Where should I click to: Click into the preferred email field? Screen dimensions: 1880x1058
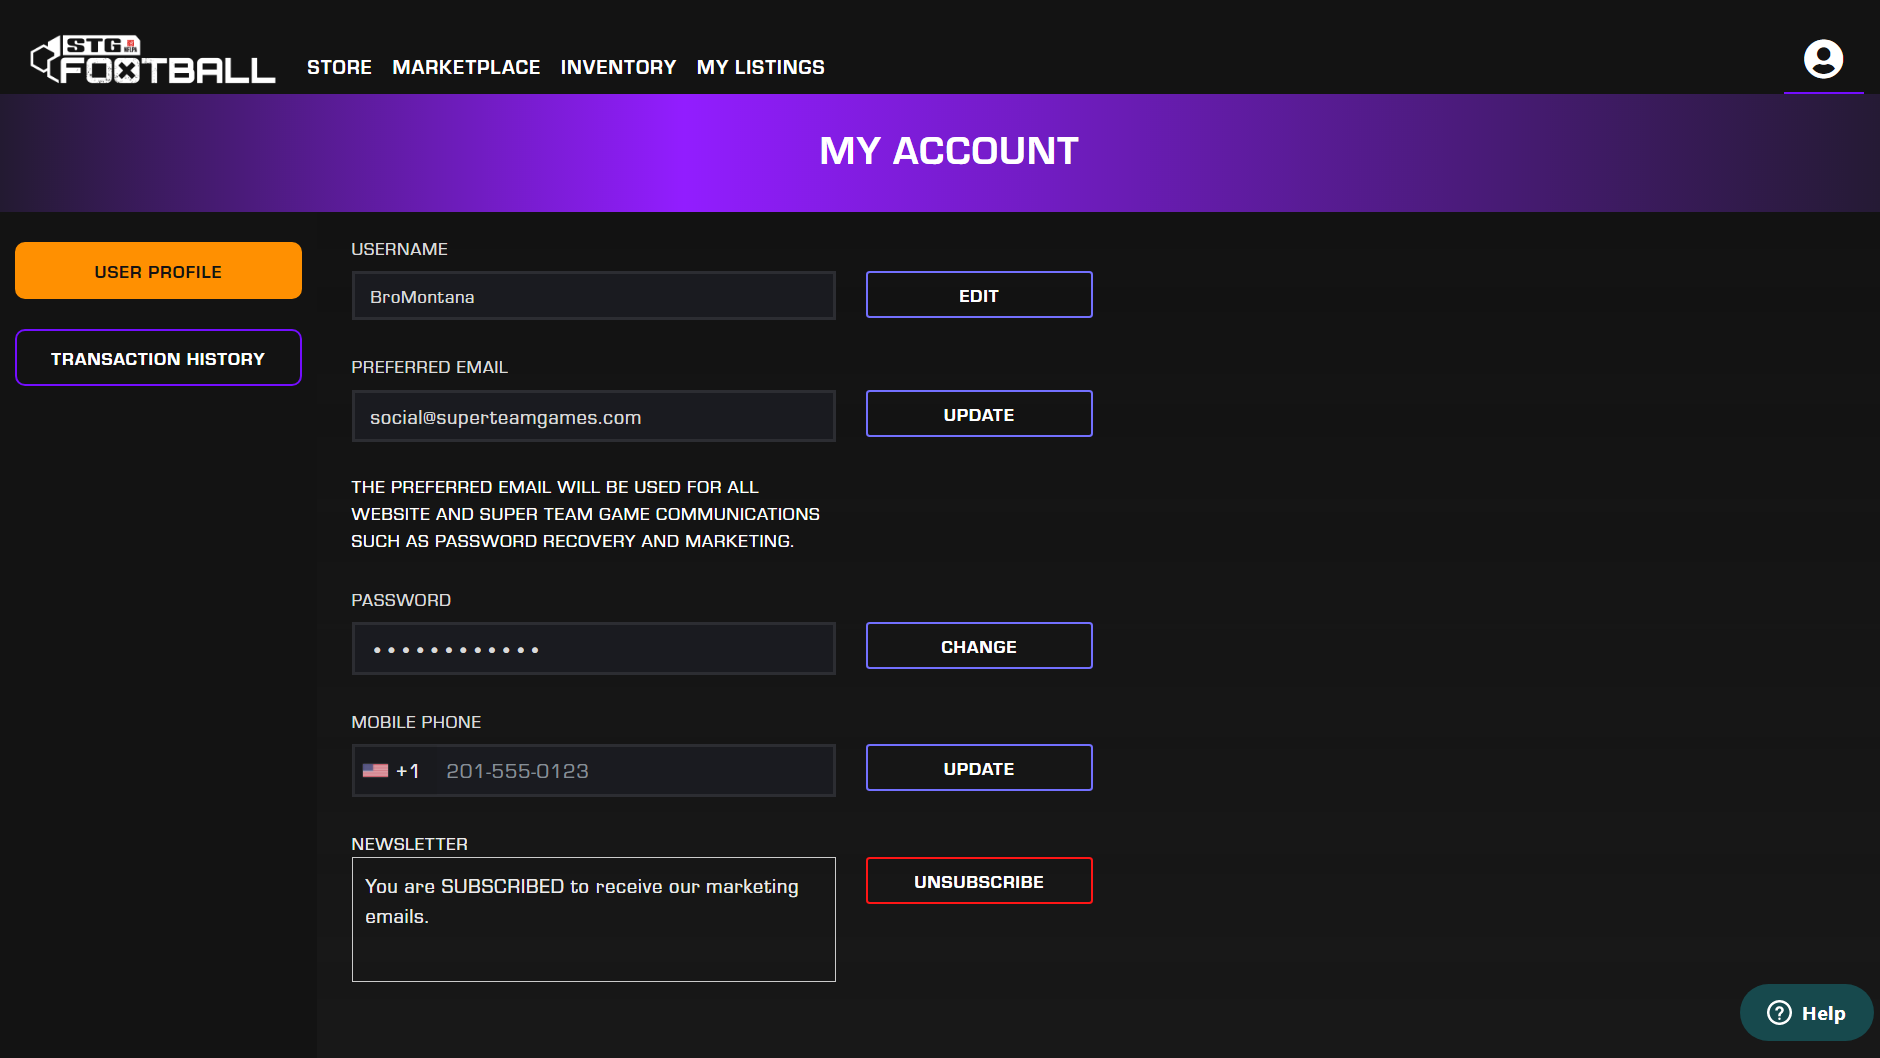(x=593, y=416)
